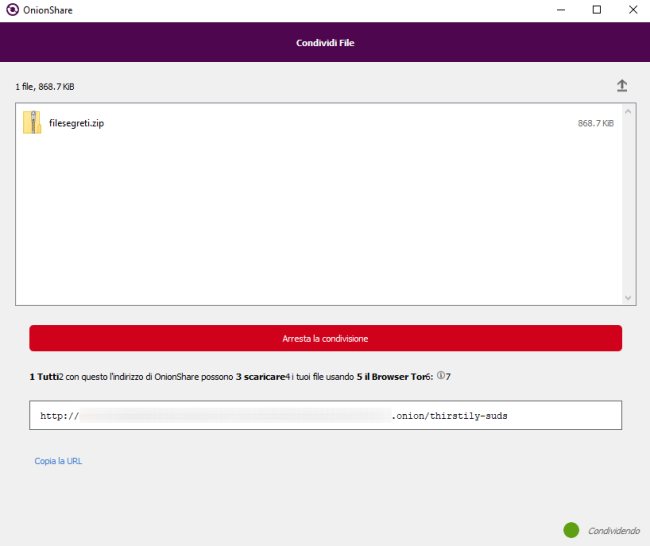Click the '1 file, 868.7 KiB' summary label

coord(46,87)
